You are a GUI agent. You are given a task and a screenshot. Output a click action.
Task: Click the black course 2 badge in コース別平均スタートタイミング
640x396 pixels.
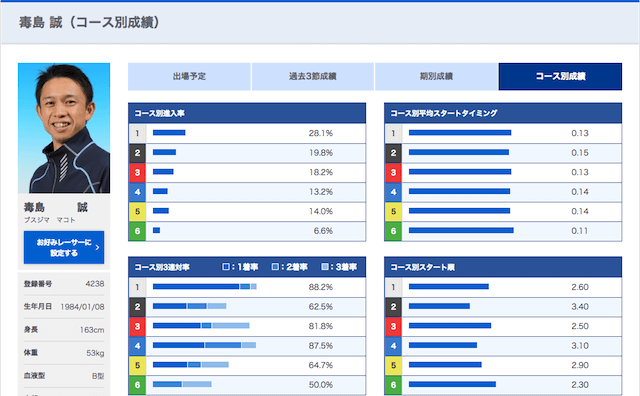tap(393, 153)
